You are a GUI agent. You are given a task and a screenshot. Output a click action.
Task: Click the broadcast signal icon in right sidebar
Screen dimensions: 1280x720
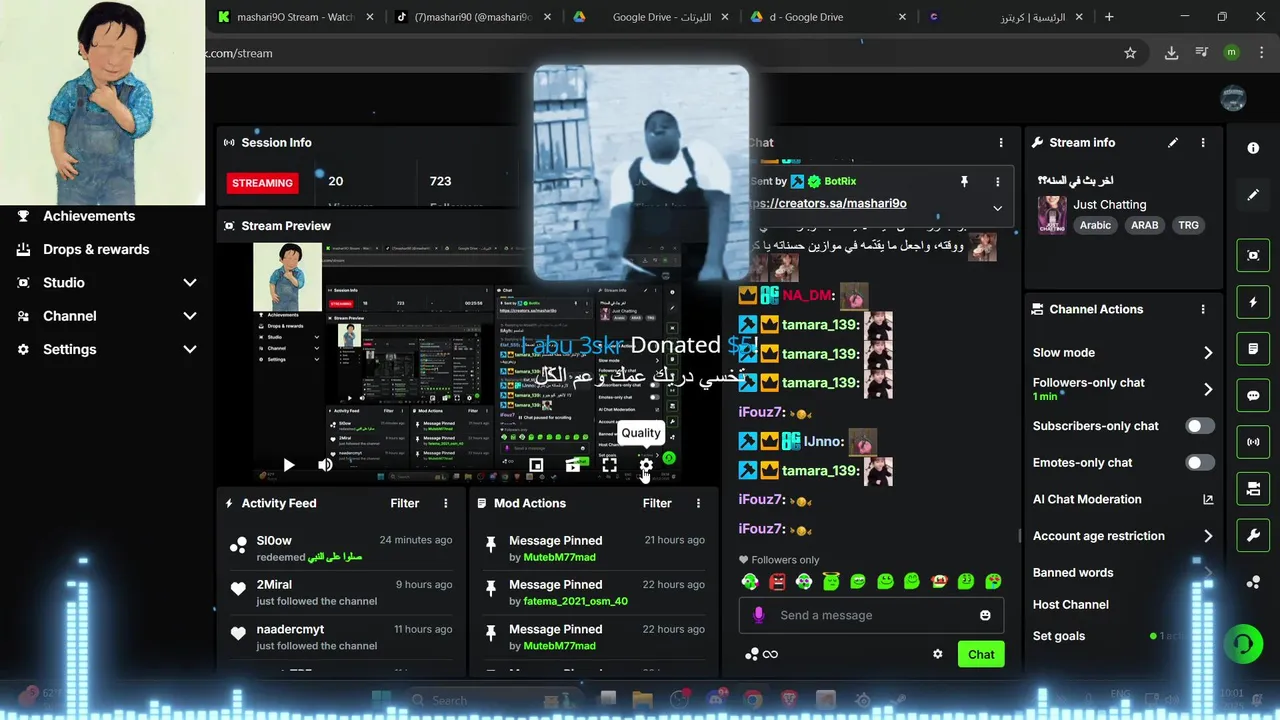(x=1253, y=441)
